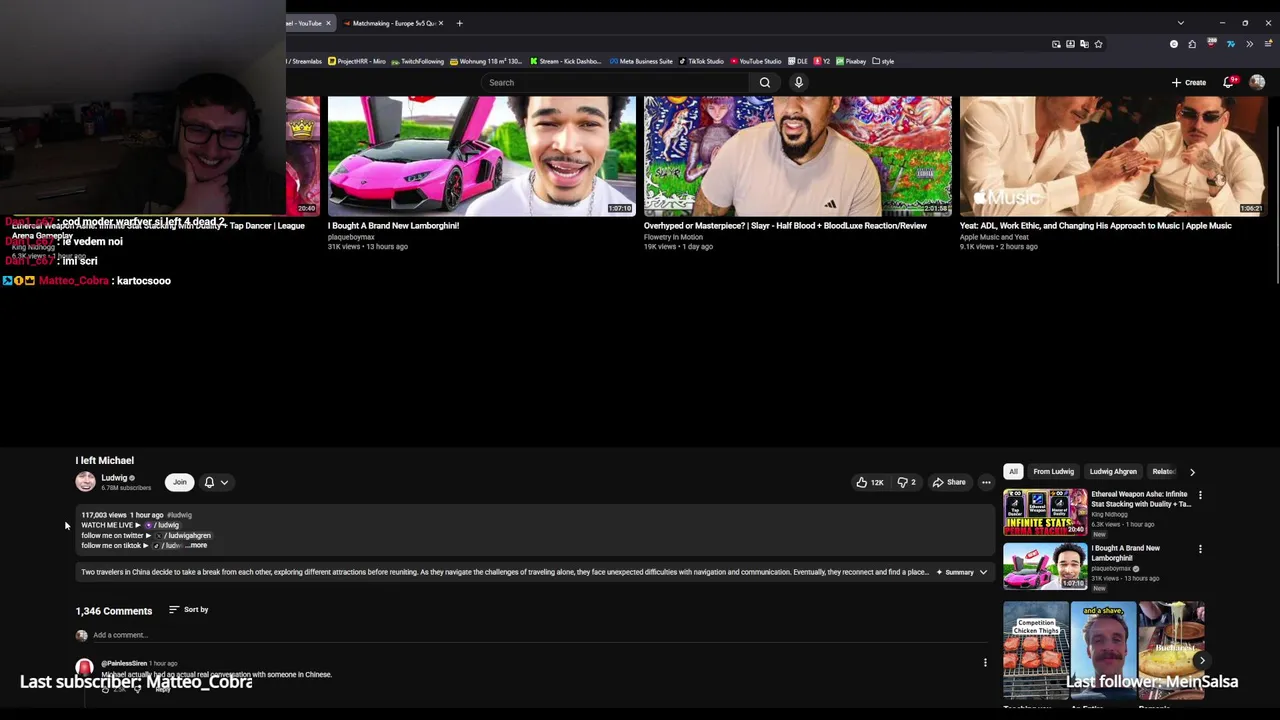Image resolution: width=1280 pixels, height=720 pixels.
Task: Open menu for Ethereal Weapon Ashe sidebar video
Action: tap(1200, 495)
